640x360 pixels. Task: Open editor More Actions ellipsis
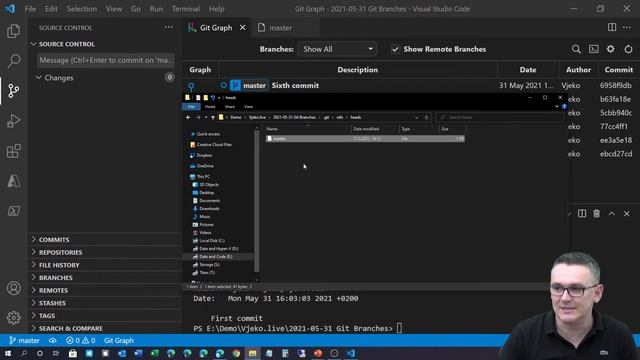click(627, 27)
